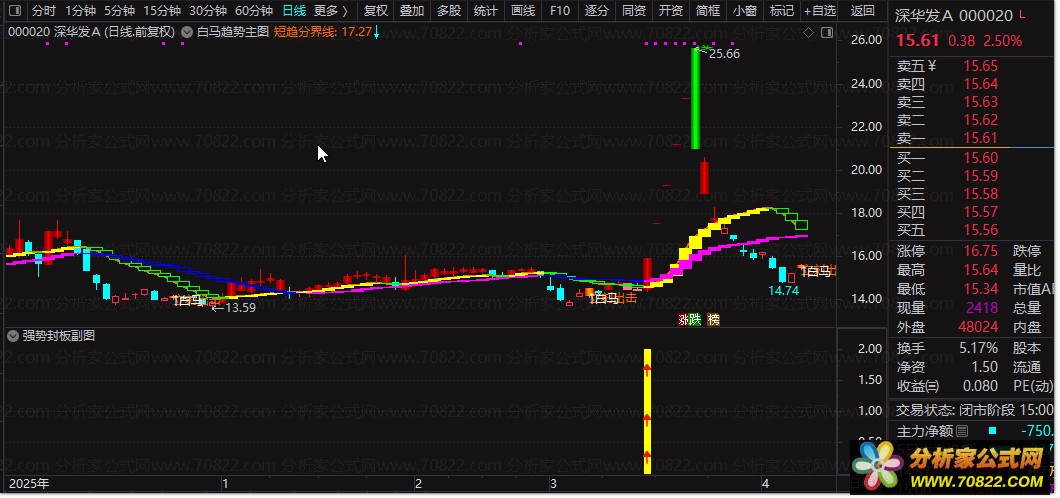Viewport: 1060px width, 498px height.
Task: Click the 榜 badge under the chart
Action: (713, 320)
